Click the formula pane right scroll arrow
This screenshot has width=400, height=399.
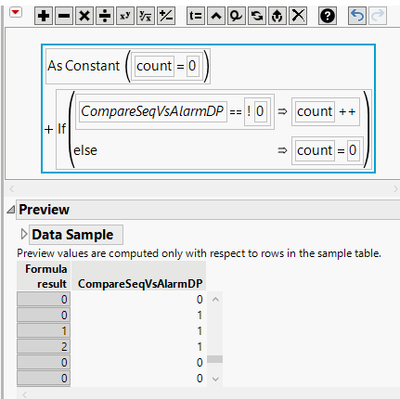(x=396, y=189)
